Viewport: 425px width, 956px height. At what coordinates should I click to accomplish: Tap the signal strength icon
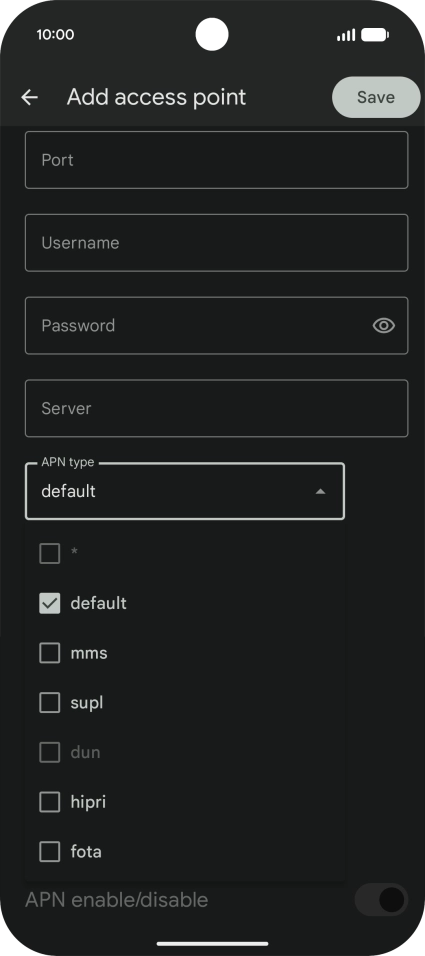pyautogui.click(x=346, y=35)
